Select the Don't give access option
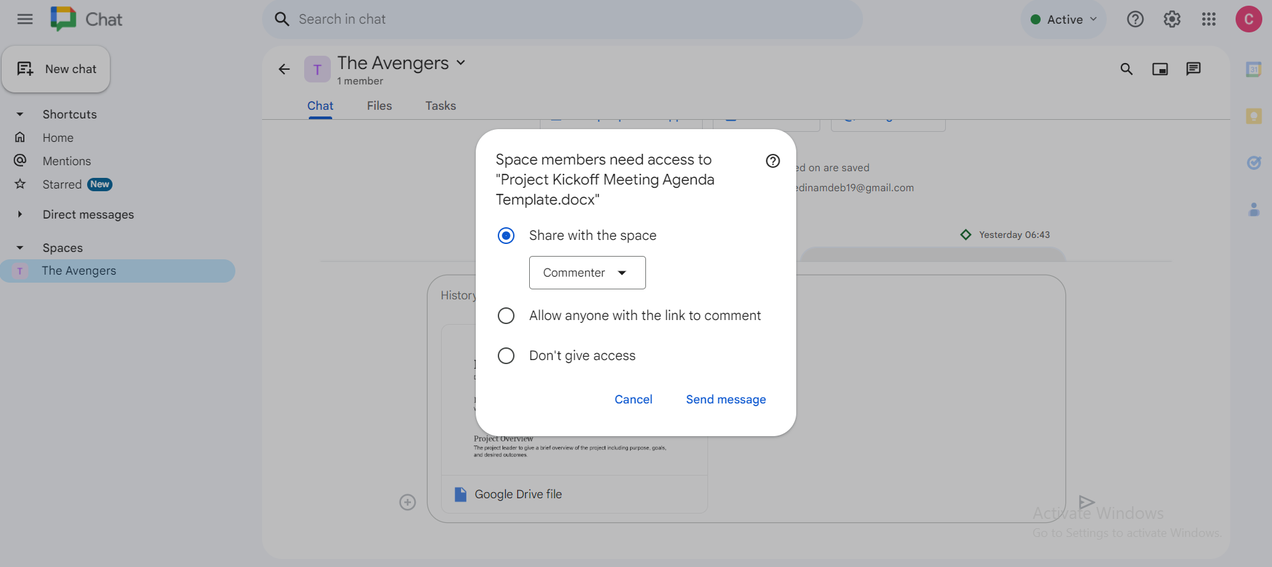Image resolution: width=1272 pixels, height=567 pixels. [506, 356]
